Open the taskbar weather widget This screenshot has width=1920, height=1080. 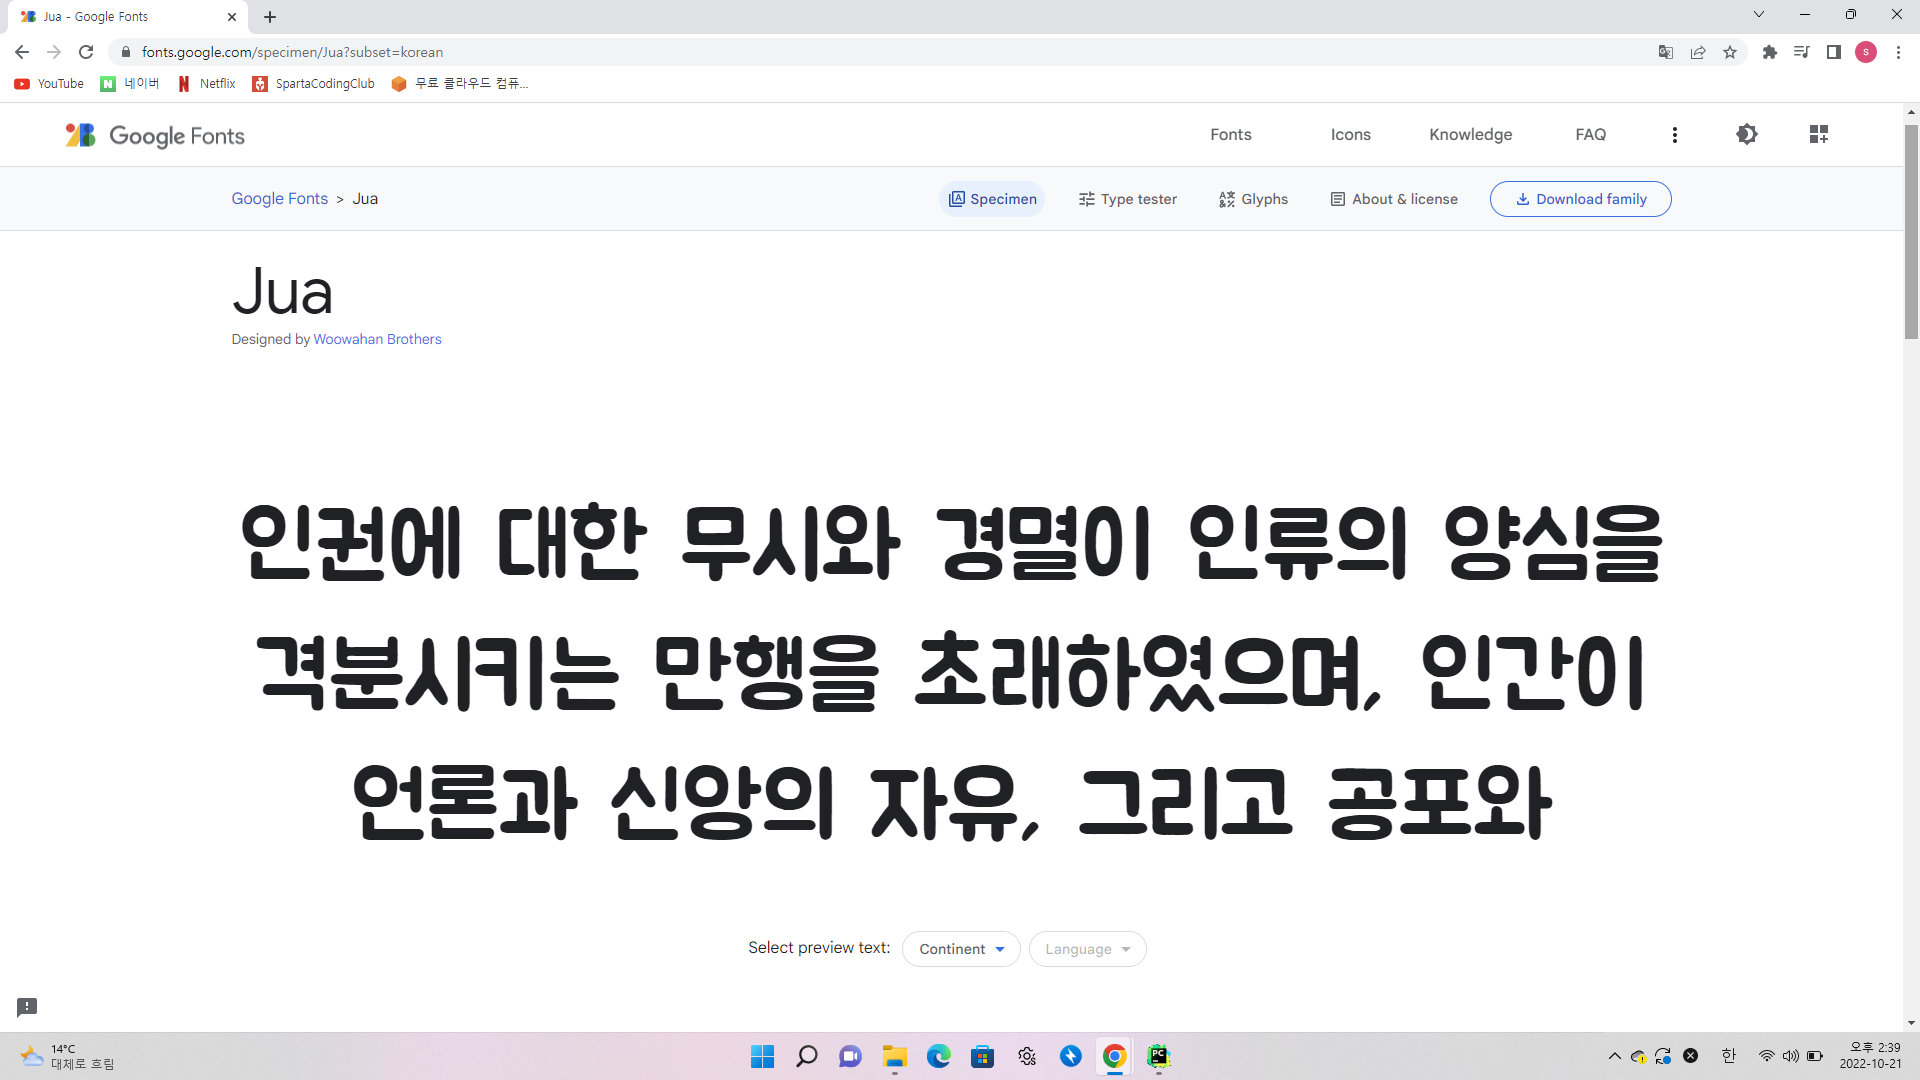(66, 1056)
